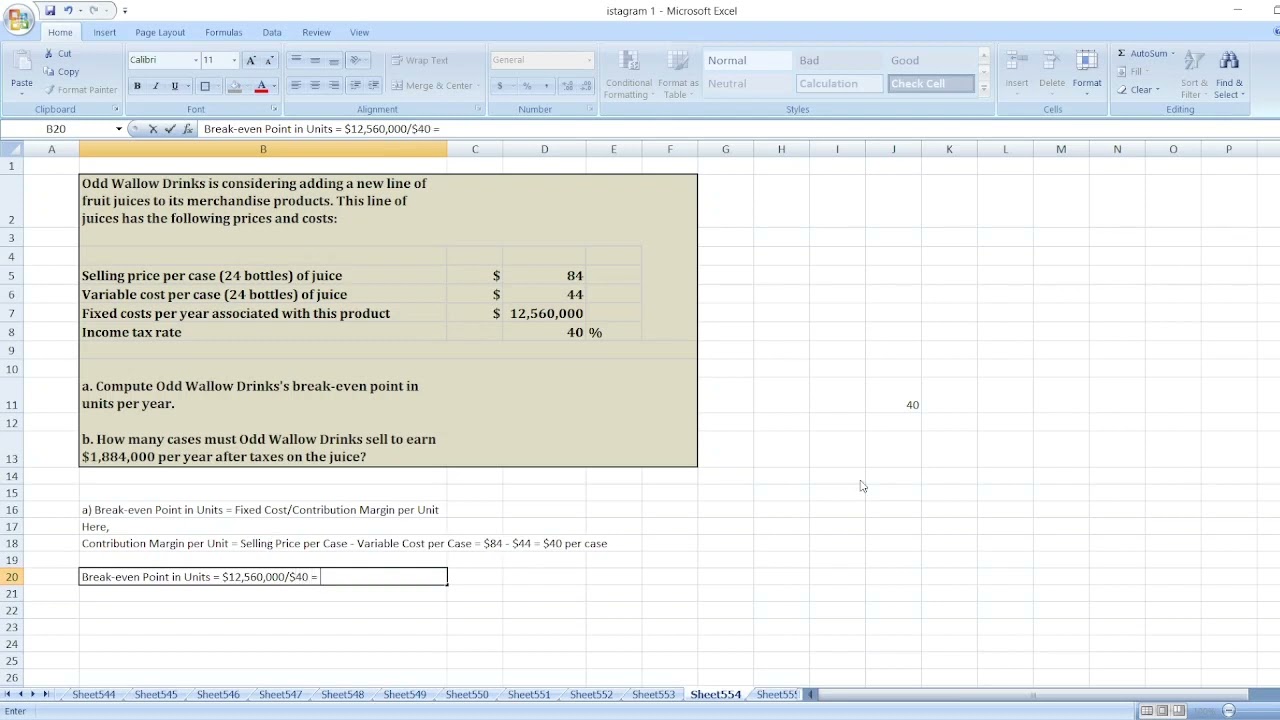Click the Office button logo

point(18,18)
